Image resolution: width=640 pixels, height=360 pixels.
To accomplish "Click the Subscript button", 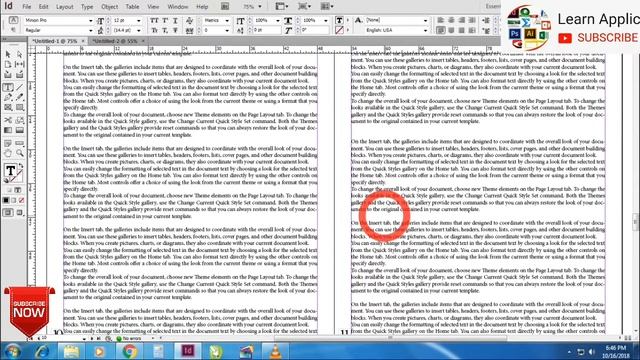I will [x=165, y=31].
